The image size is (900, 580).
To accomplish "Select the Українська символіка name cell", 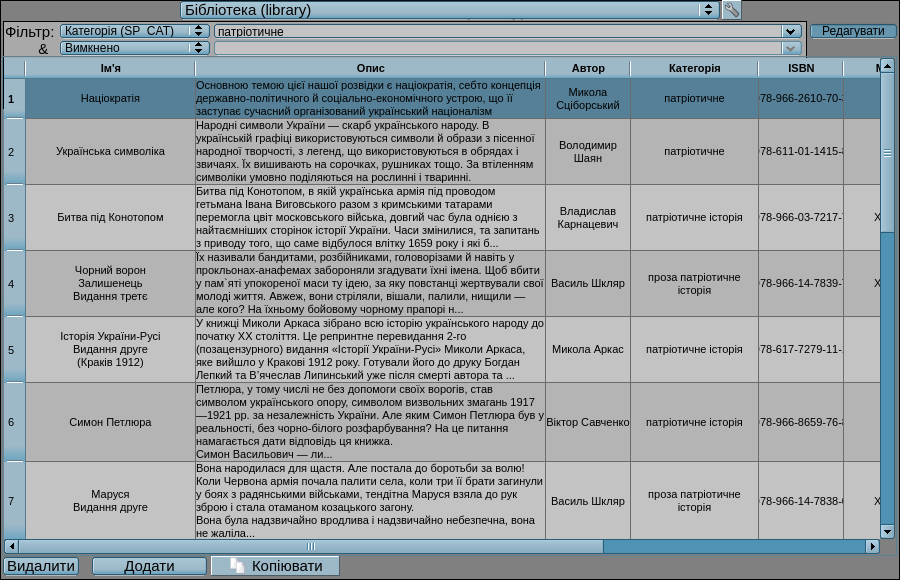I will point(110,152).
